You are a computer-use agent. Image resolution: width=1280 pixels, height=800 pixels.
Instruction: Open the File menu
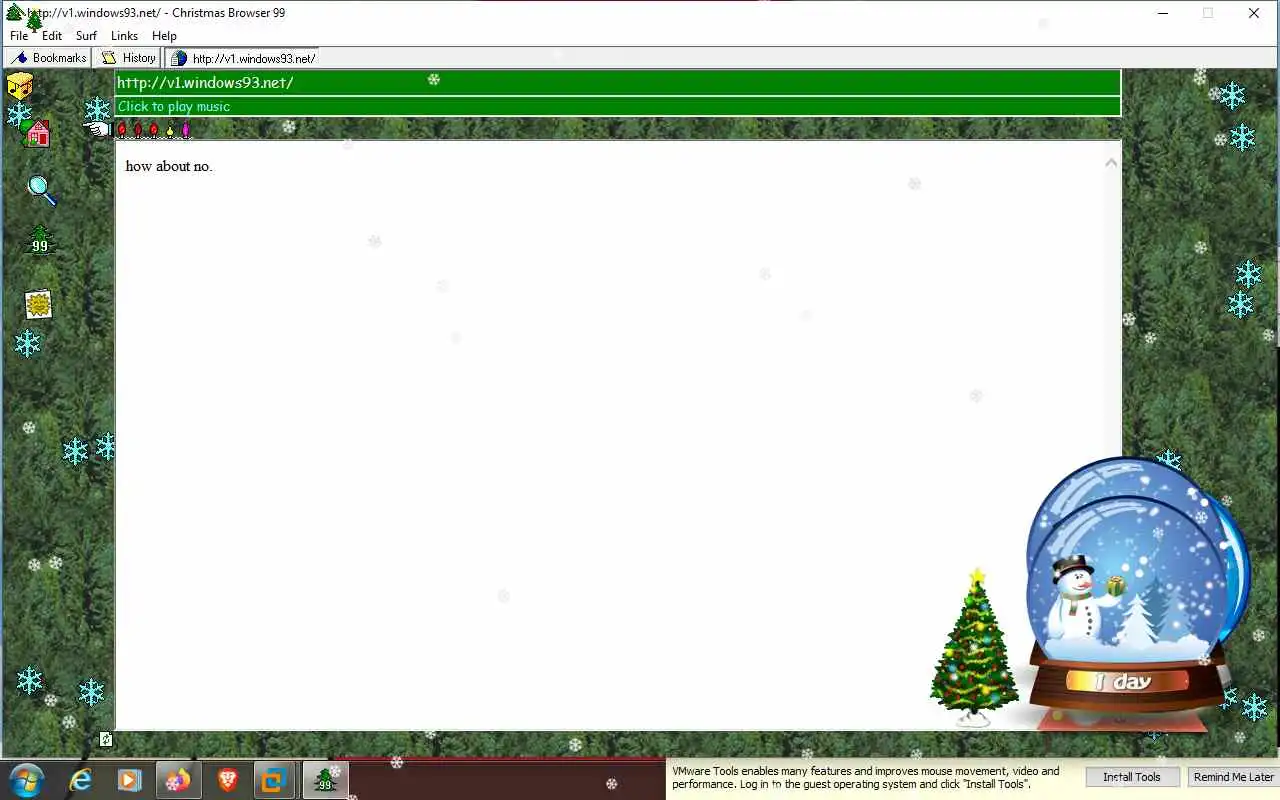pos(19,36)
